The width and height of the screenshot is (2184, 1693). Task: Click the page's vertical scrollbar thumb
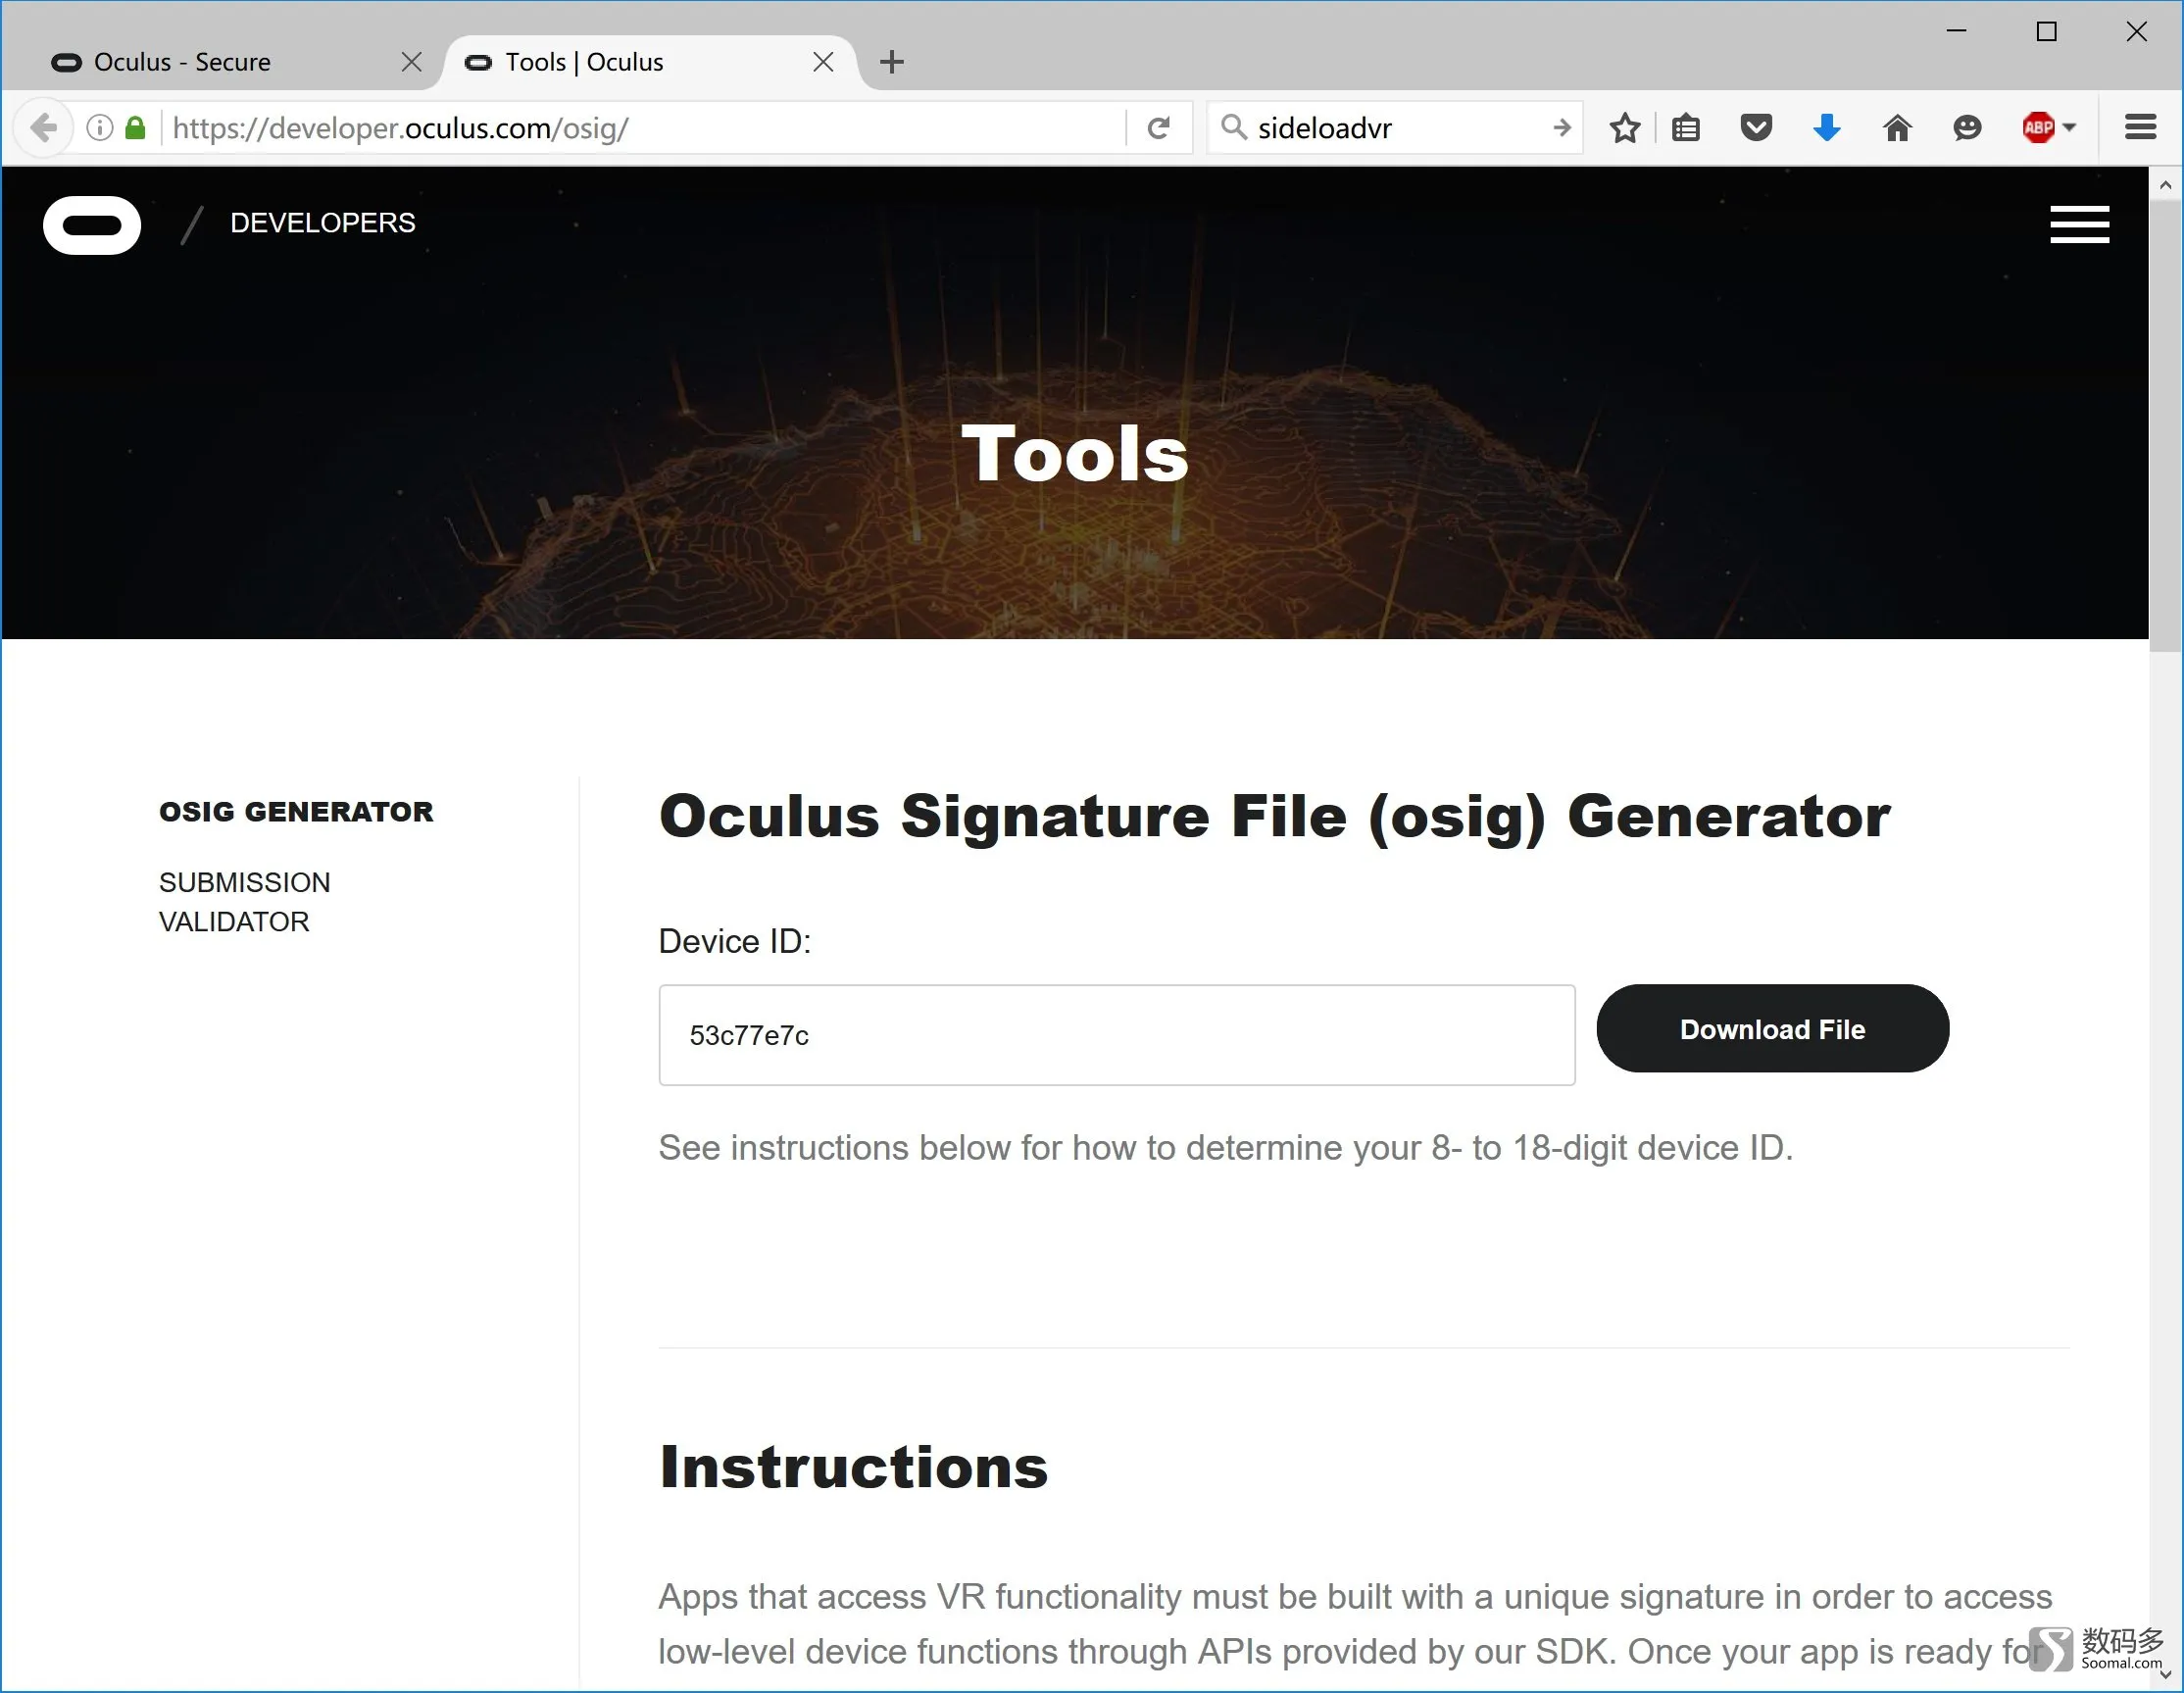coord(2165,425)
